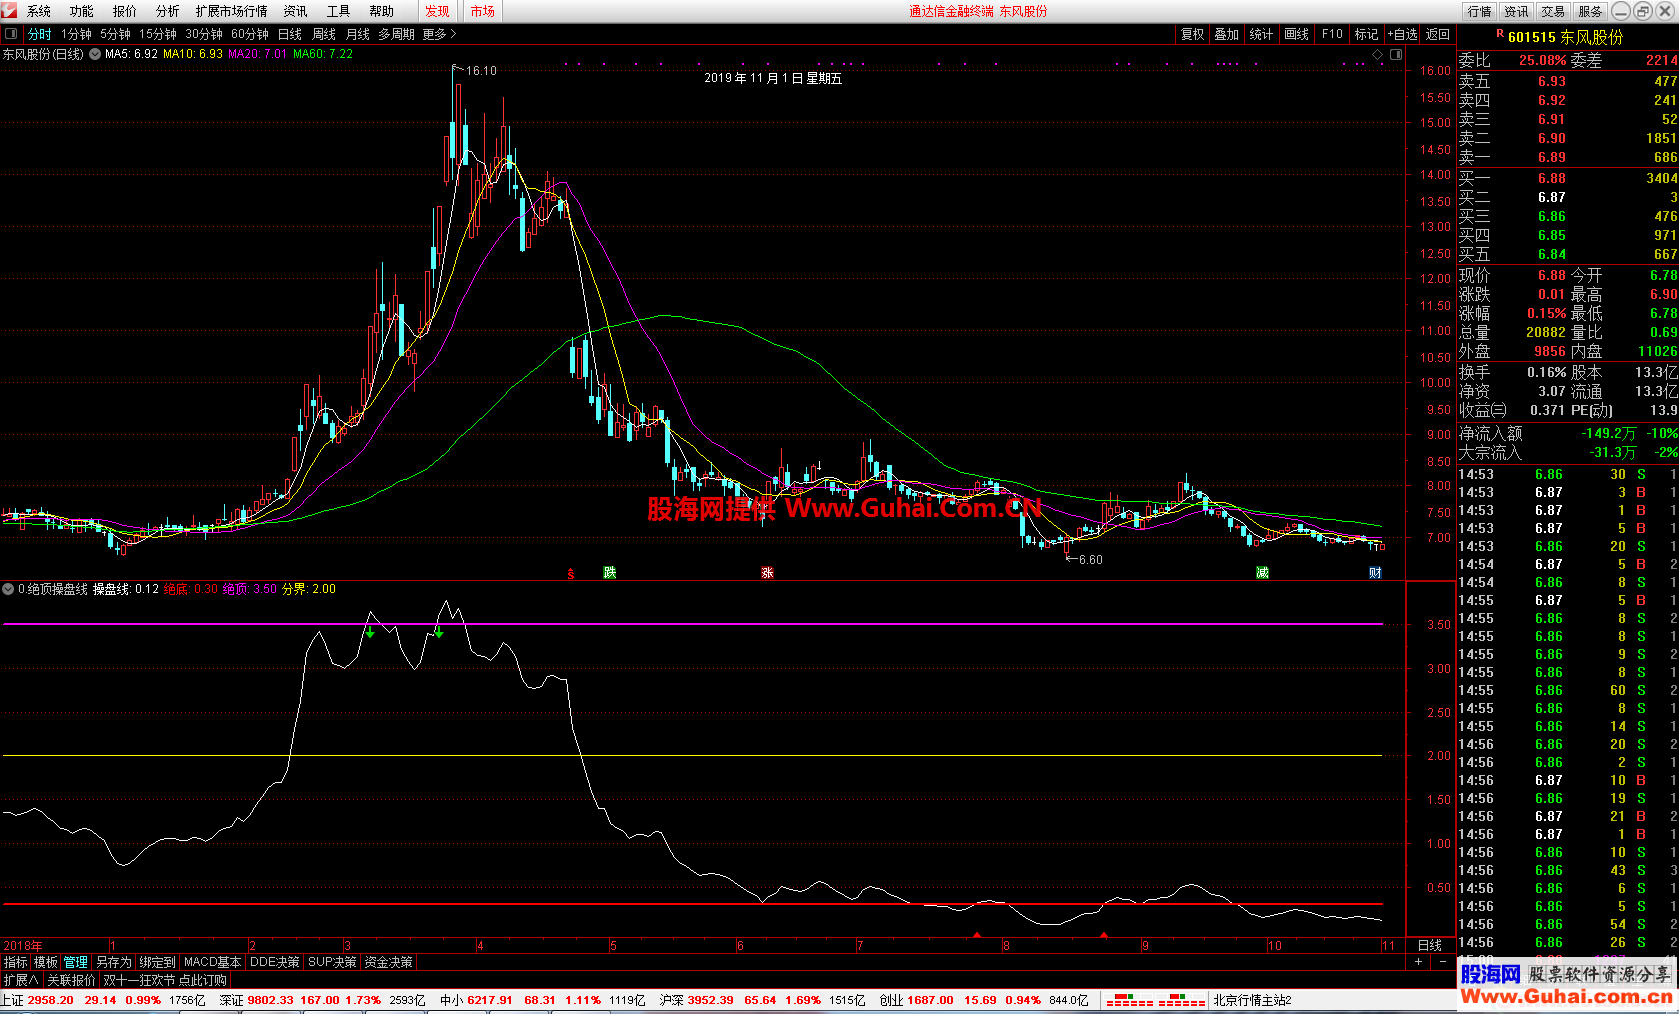Click the 市场 tab
This screenshot has height=1014, width=1679.
(483, 11)
